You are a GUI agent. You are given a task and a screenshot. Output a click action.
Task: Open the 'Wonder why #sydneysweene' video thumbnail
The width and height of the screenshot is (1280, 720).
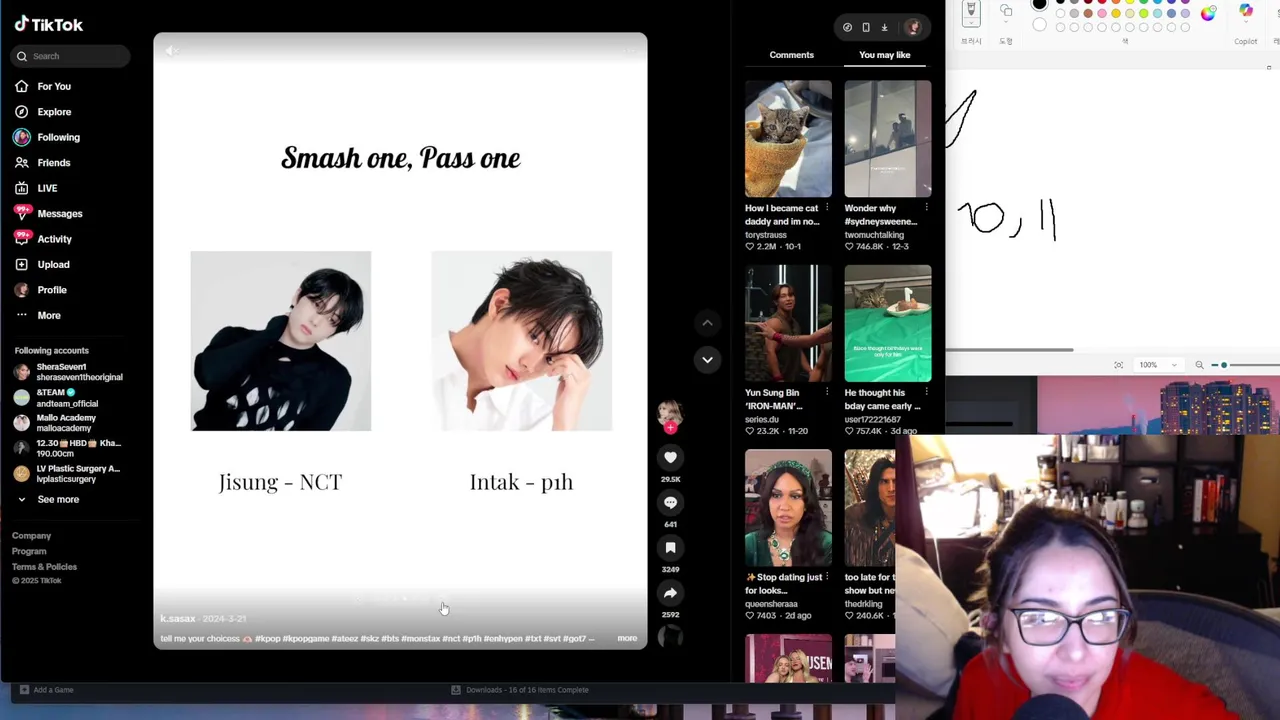[888, 139]
